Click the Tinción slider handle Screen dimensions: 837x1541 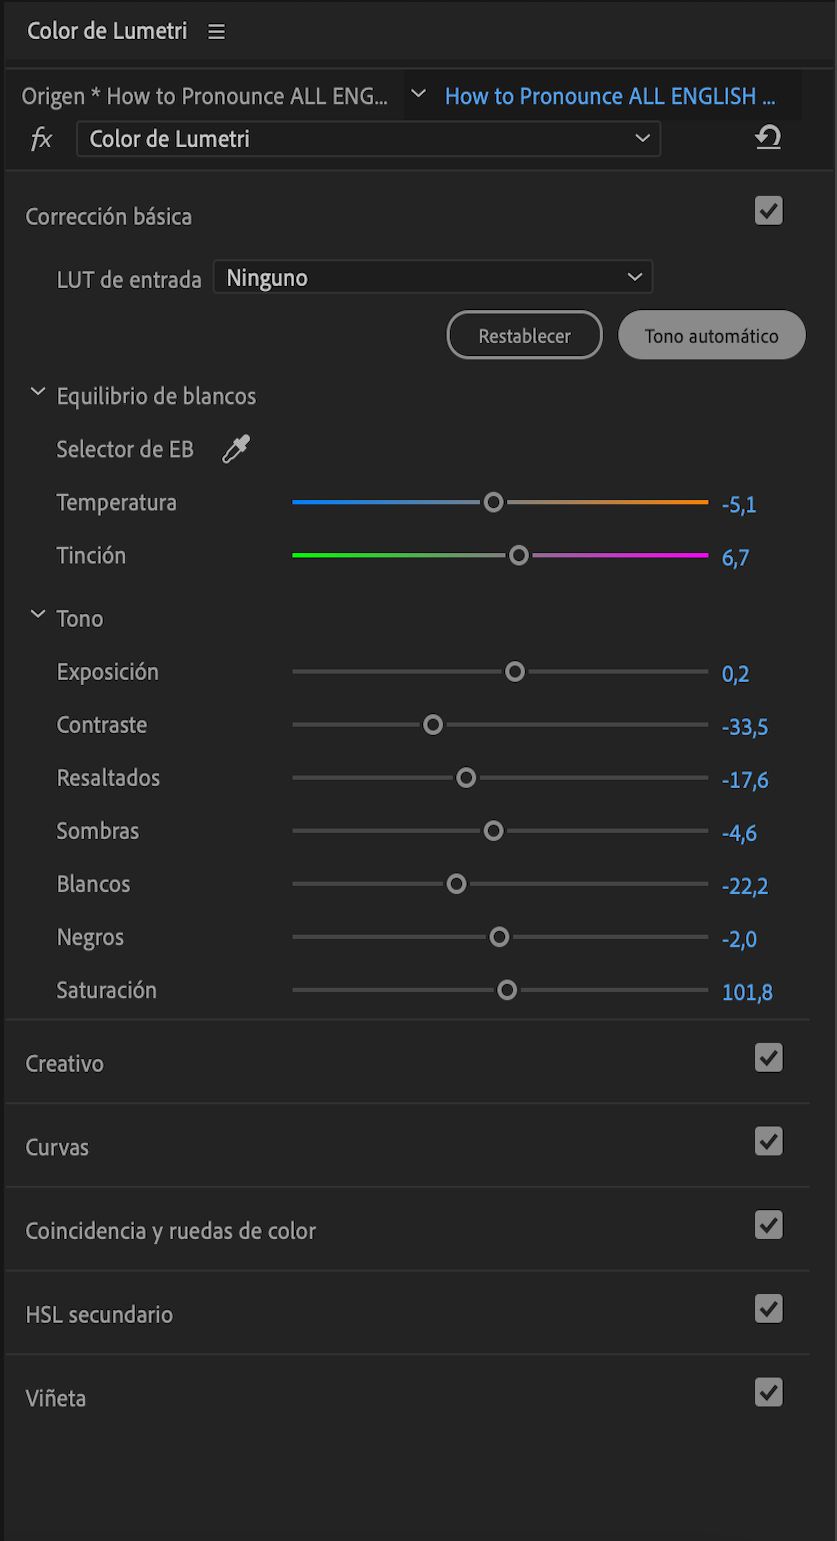click(x=518, y=554)
